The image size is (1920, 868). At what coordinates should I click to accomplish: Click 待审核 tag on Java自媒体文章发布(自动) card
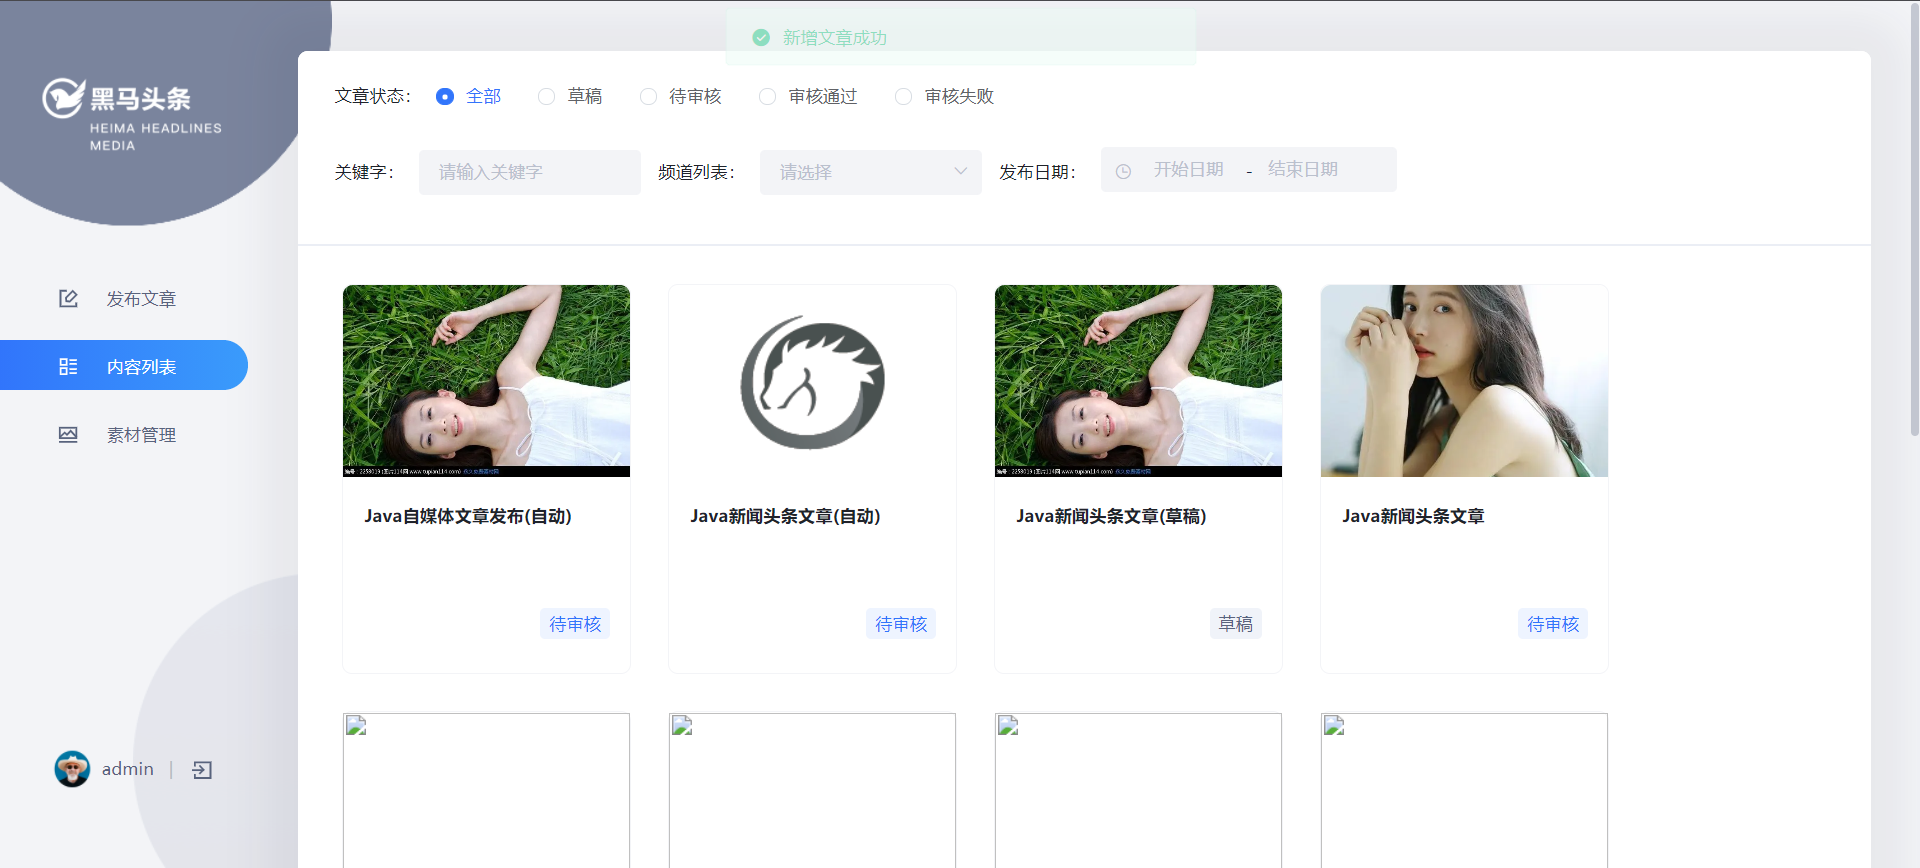click(575, 623)
